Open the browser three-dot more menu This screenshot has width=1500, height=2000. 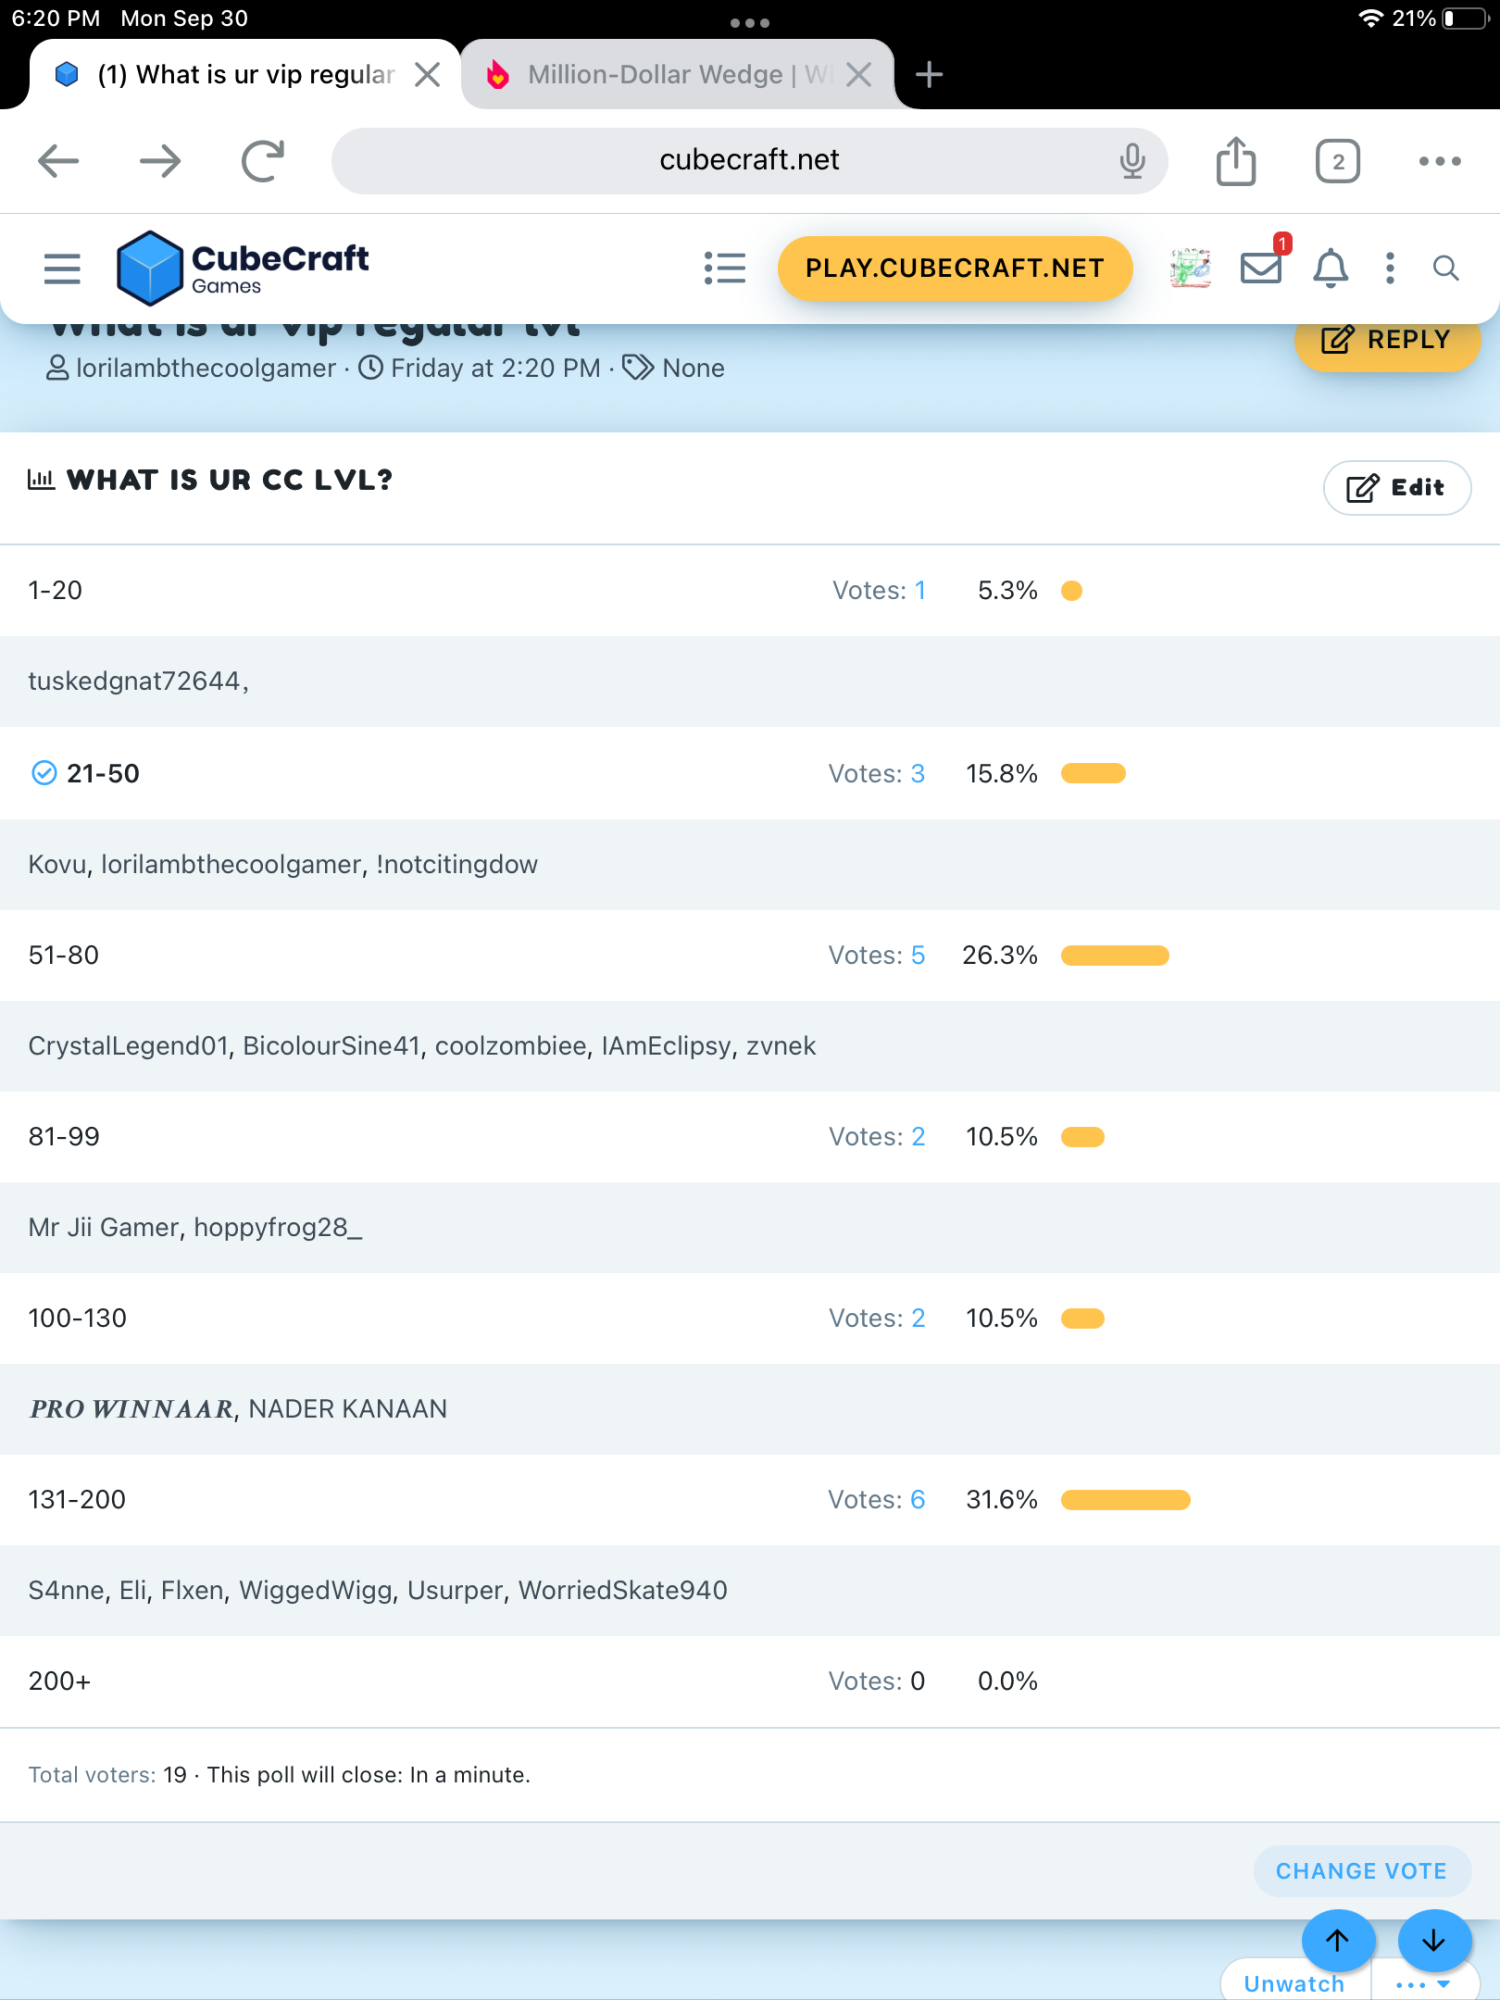click(x=1440, y=161)
